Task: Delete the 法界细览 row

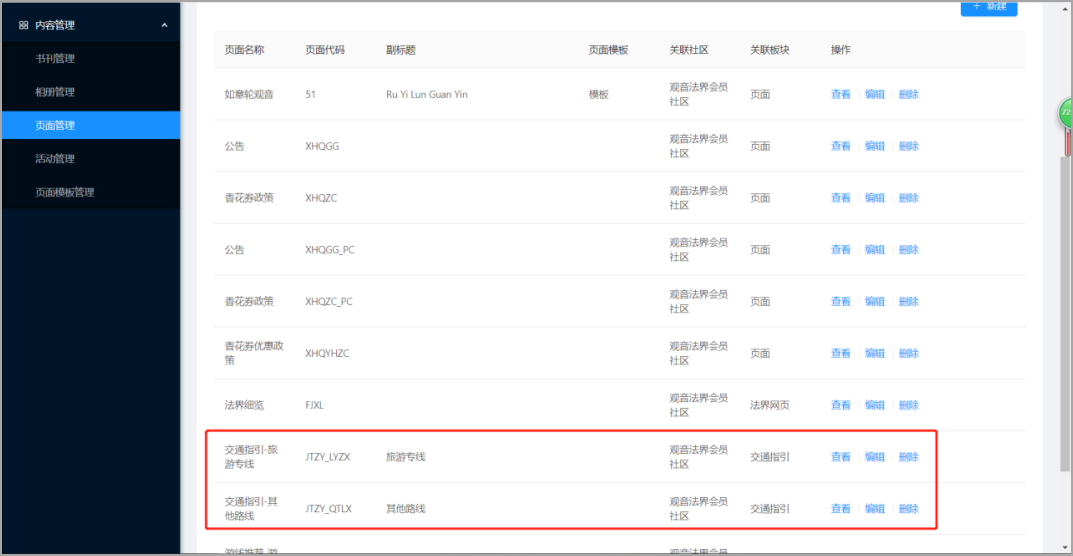Action: point(909,405)
